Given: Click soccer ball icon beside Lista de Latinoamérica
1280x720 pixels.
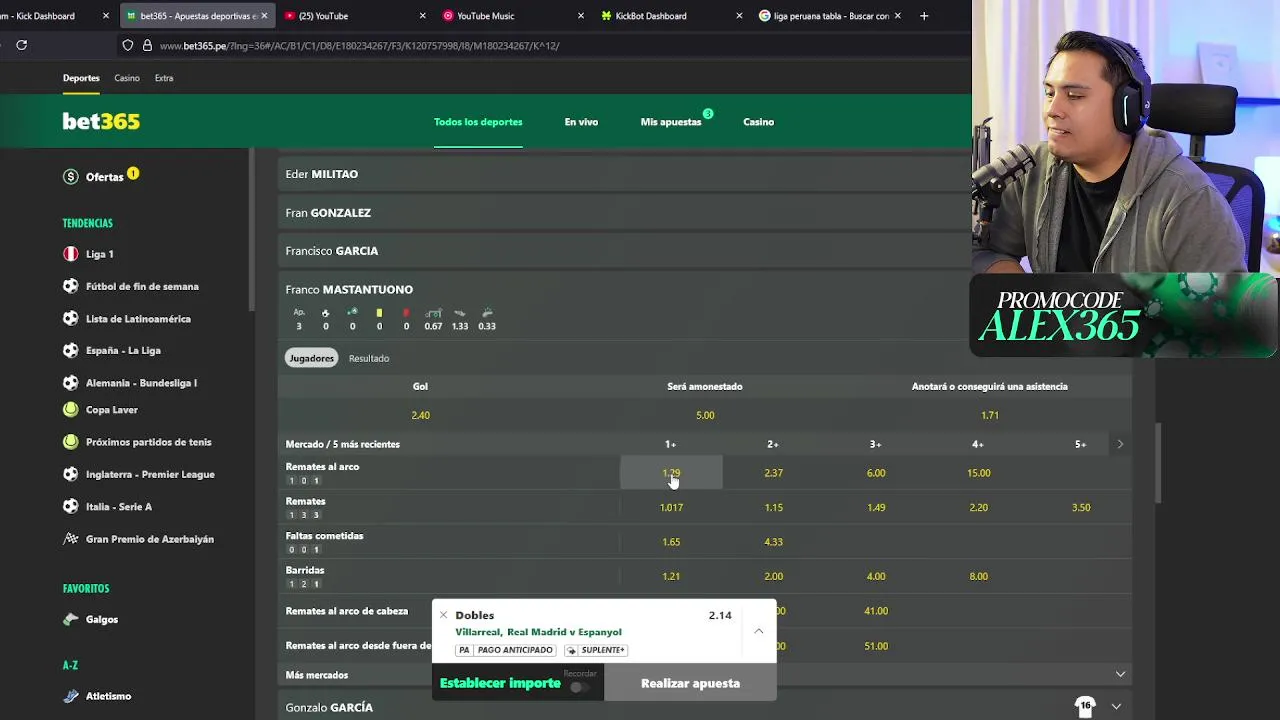Looking at the screenshot, I should [x=70, y=319].
